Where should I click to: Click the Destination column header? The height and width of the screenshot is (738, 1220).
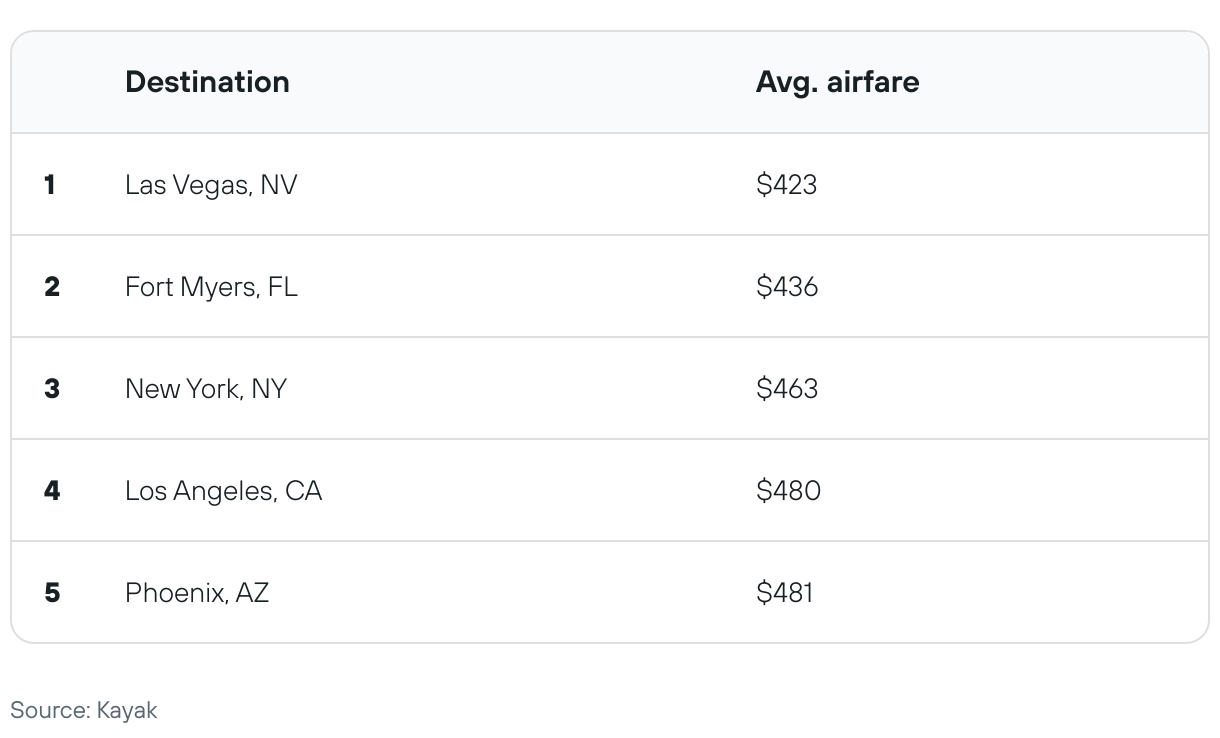[x=207, y=82]
